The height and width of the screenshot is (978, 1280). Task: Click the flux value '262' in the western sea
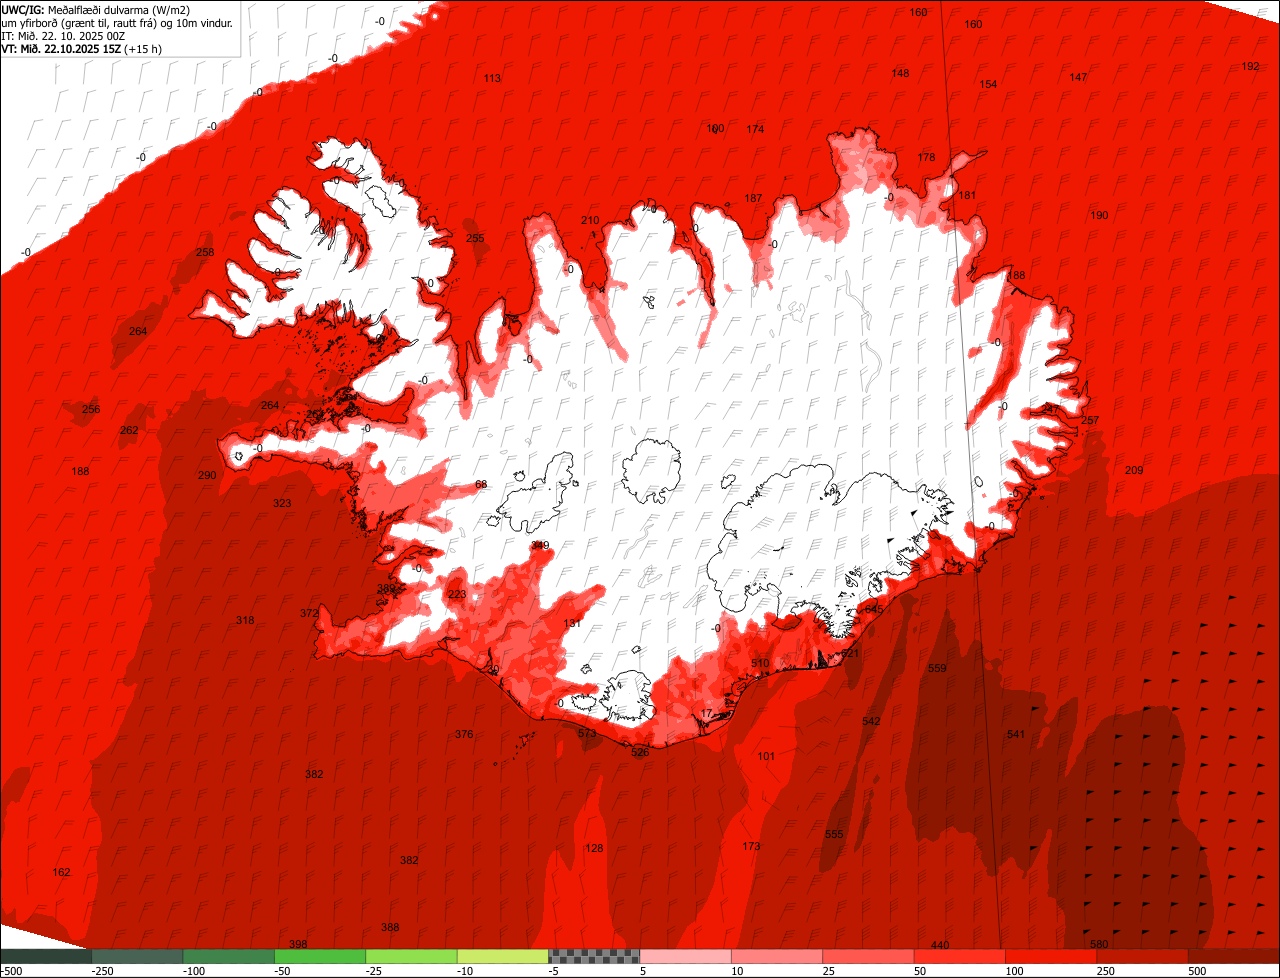(129, 430)
